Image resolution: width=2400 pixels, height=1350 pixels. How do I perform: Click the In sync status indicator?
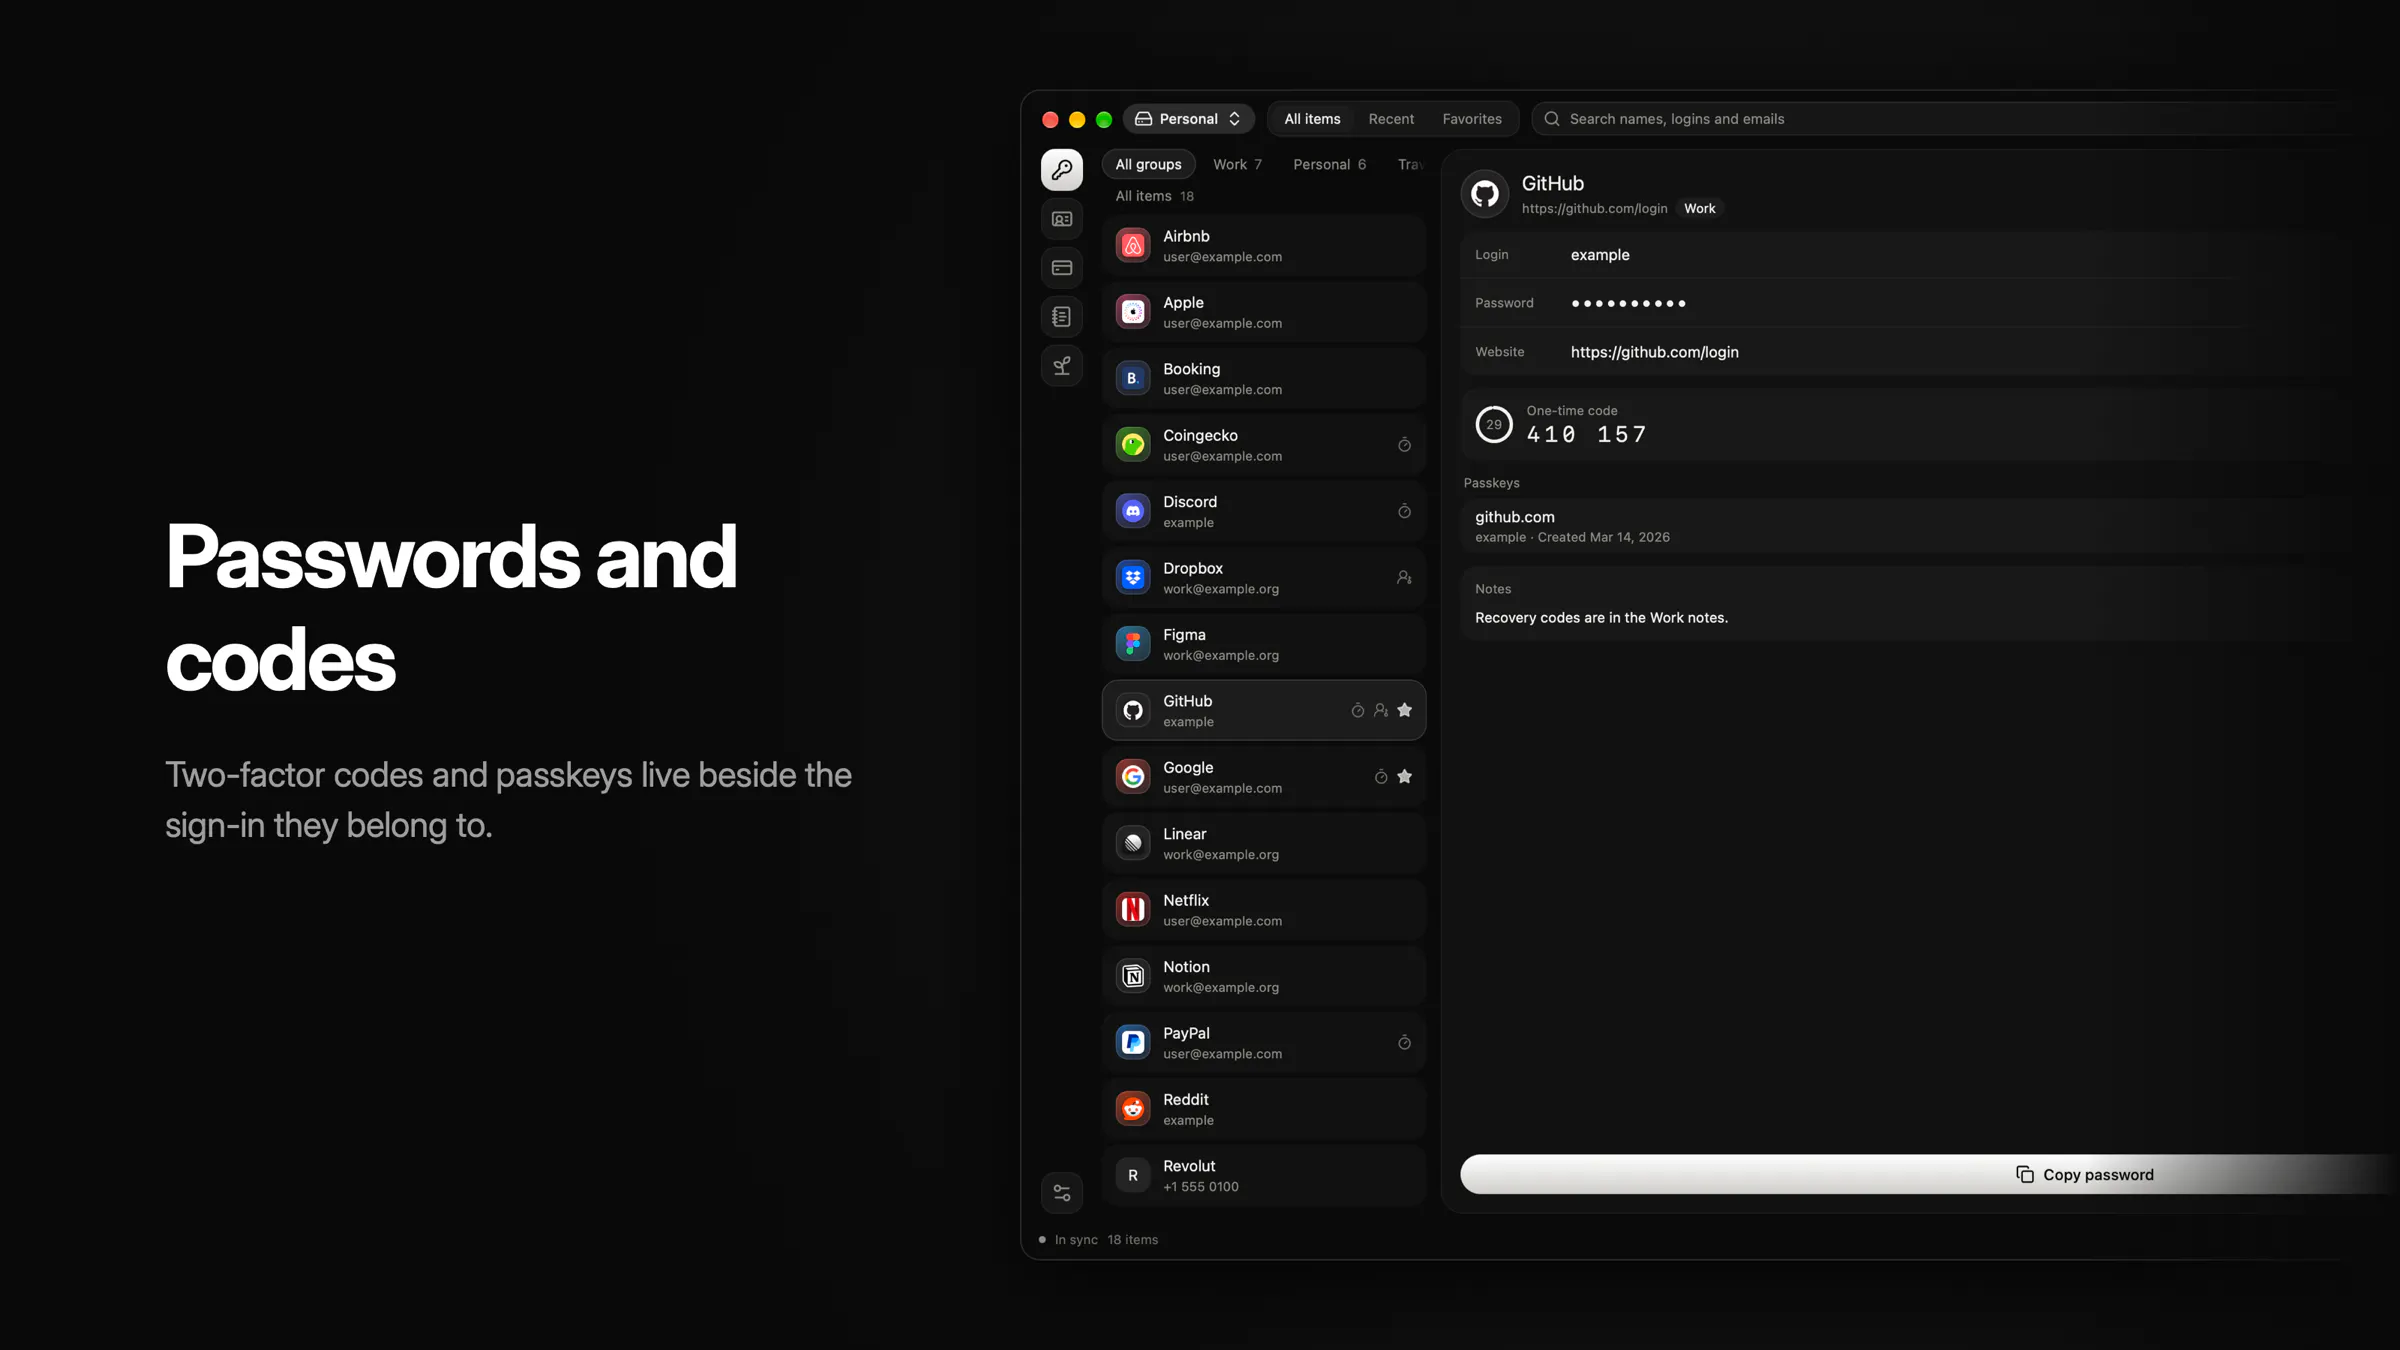(1068, 1240)
